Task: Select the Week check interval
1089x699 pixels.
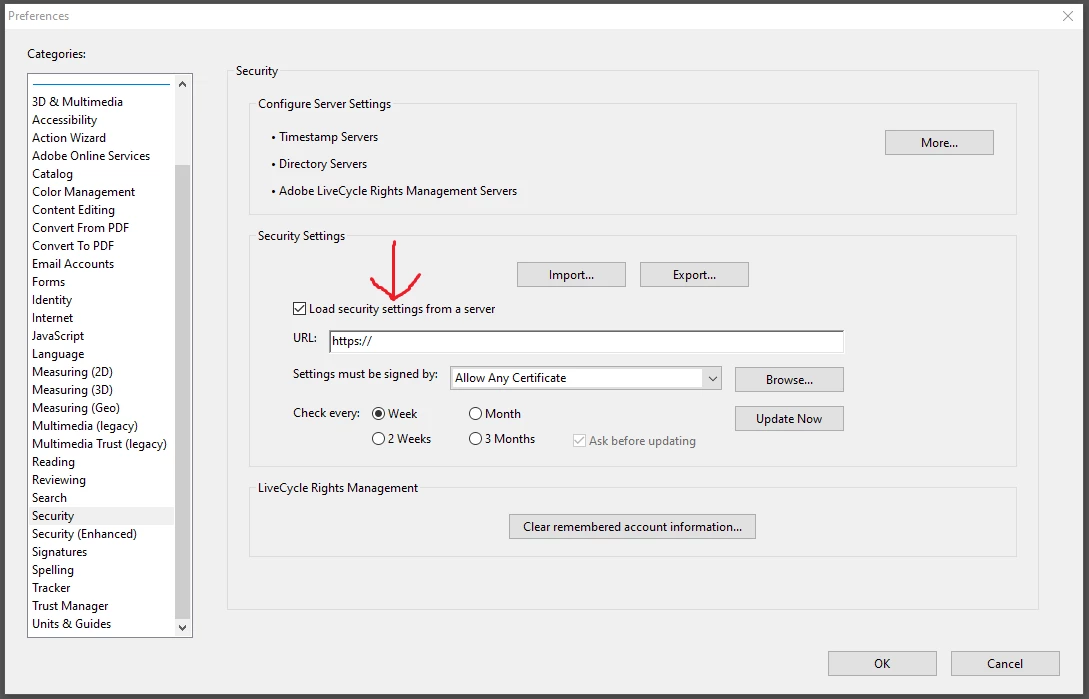Action: tap(379, 413)
